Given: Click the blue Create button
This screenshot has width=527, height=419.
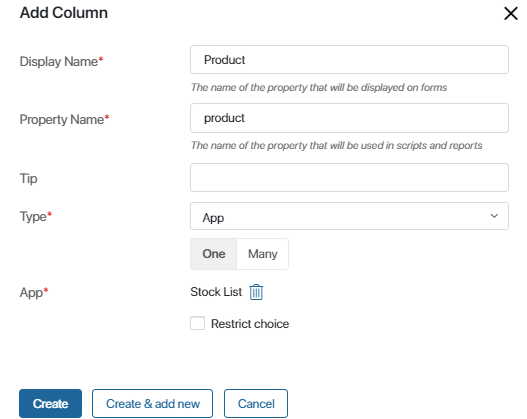Looking at the screenshot, I should [50, 404].
